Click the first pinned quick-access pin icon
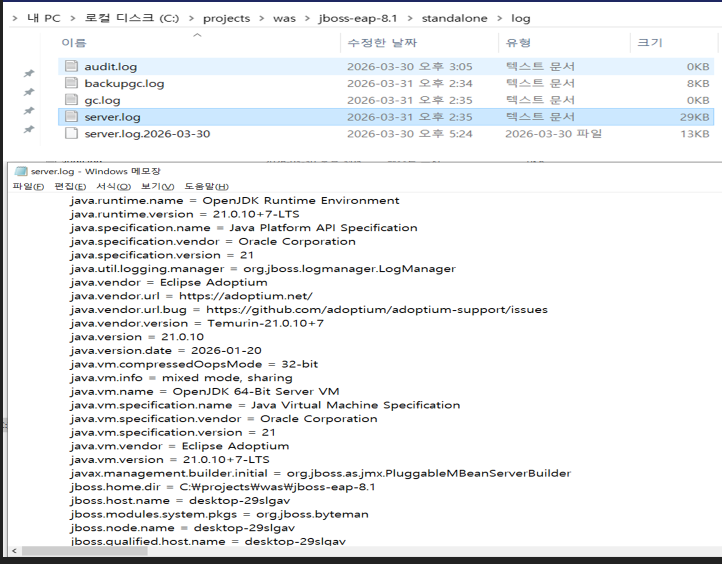722x564 pixels. [29, 74]
